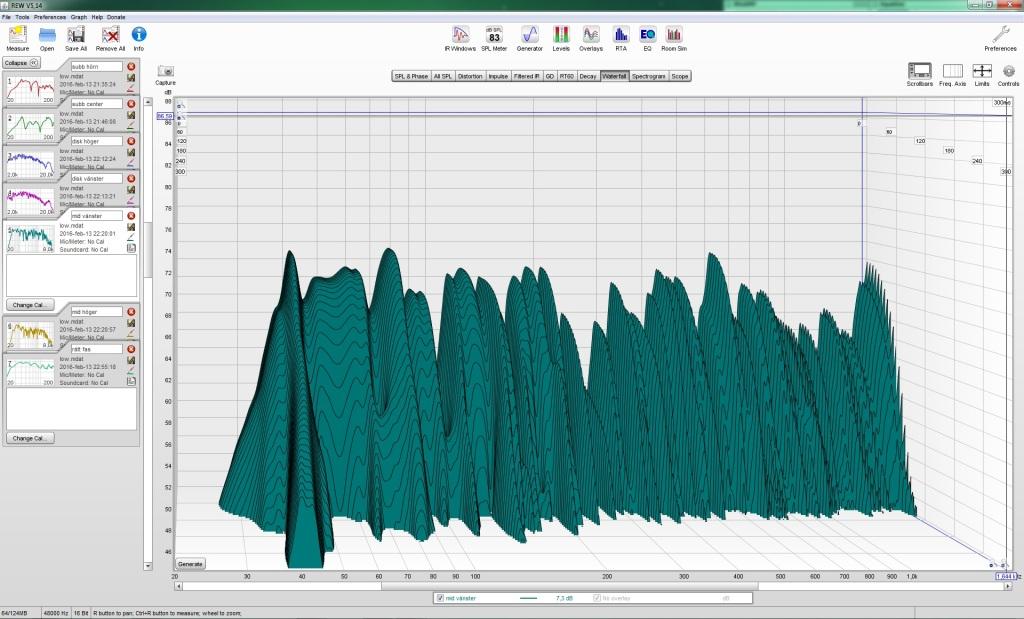1024x619 pixels.
Task: Select measurement thumbnail 1 "subb hörn"
Action: pyautogui.click(x=31, y=90)
